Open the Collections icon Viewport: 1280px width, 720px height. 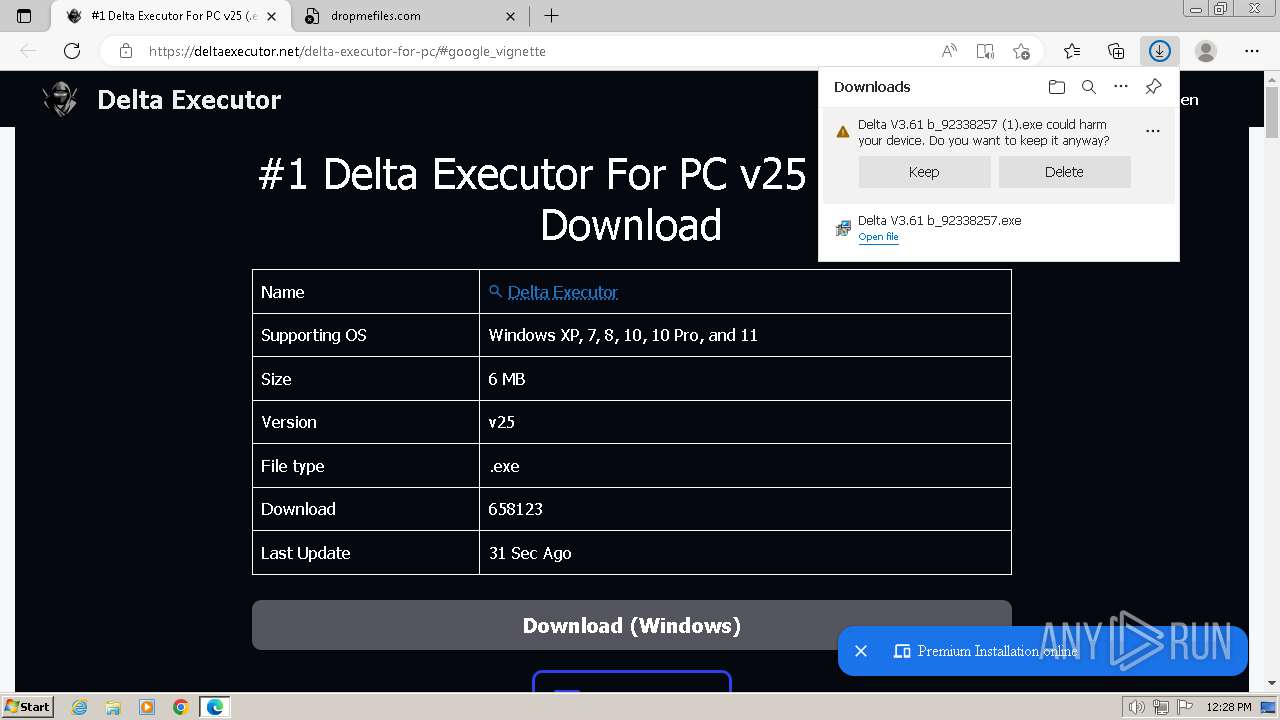(1116, 51)
